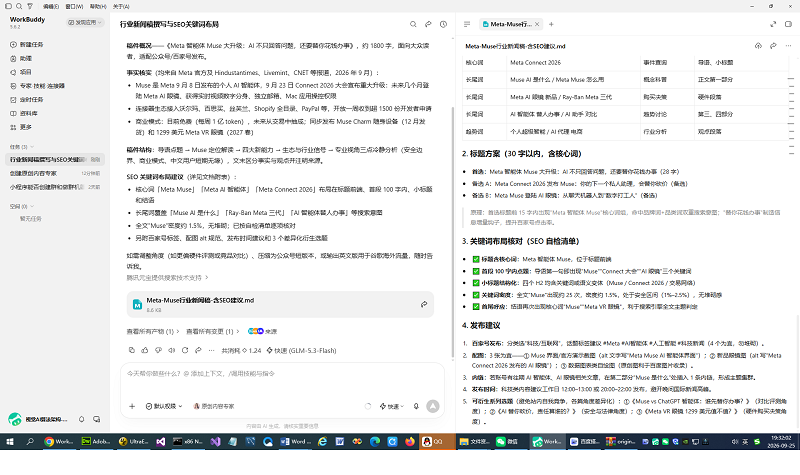Give the reply a thumbs up
Viewport: 800px width, 475px height.
(x=145, y=350)
